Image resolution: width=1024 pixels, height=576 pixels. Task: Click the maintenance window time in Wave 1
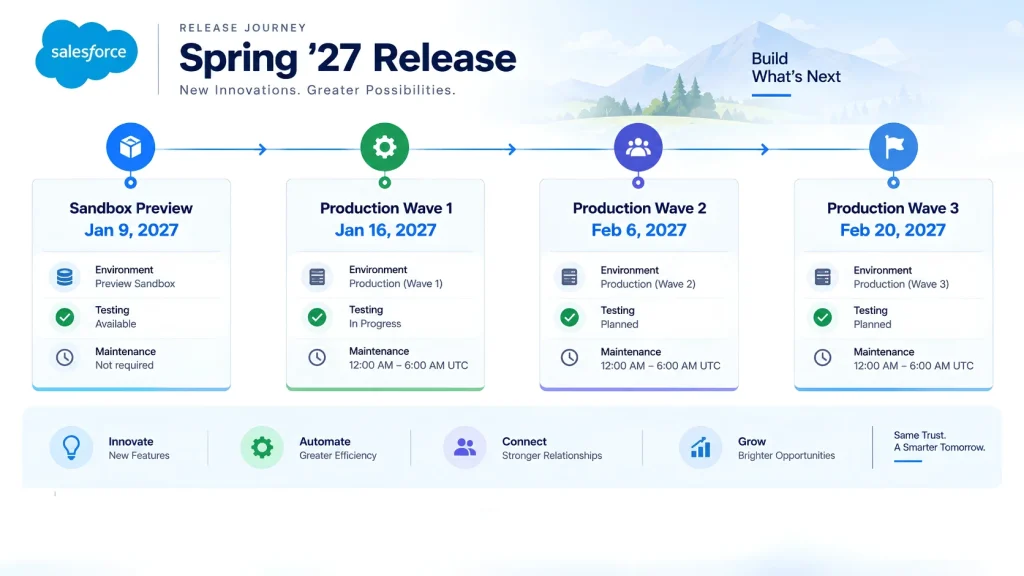click(408, 365)
